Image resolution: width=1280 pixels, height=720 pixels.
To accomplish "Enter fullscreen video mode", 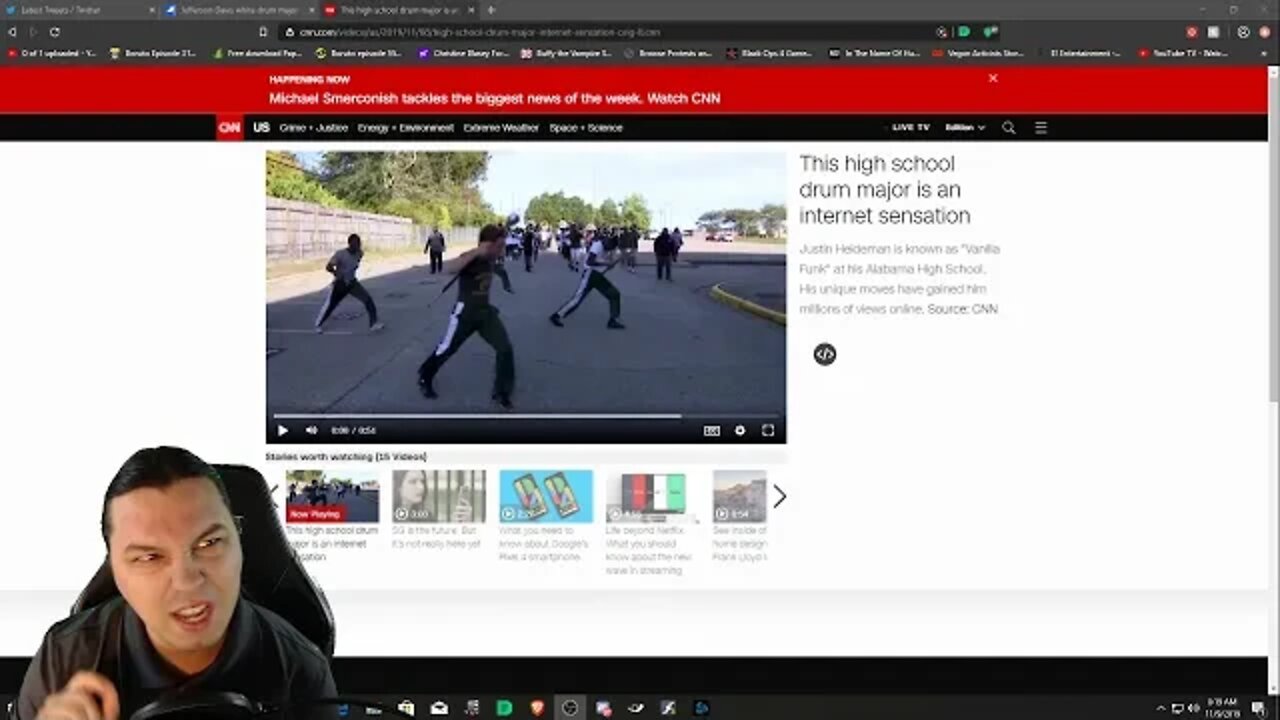I will (768, 430).
